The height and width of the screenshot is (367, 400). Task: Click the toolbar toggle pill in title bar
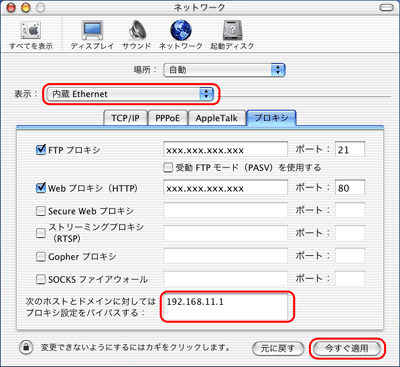(x=386, y=8)
